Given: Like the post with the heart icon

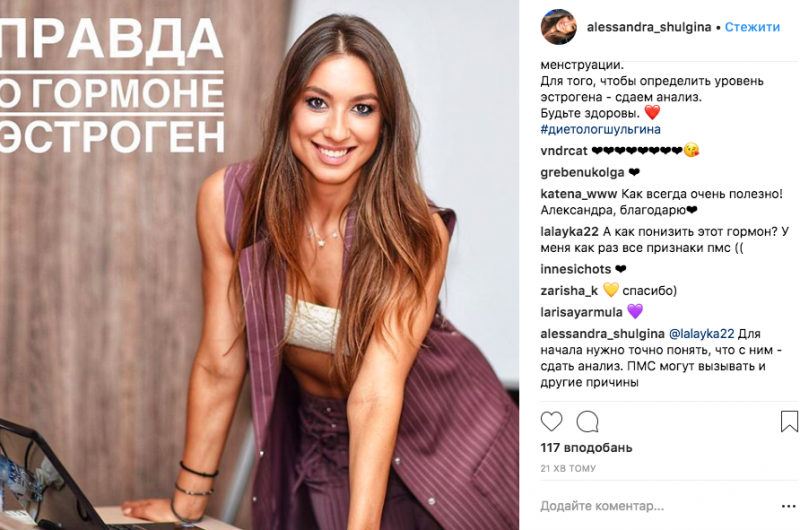Looking at the screenshot, I should pos(551,421).
